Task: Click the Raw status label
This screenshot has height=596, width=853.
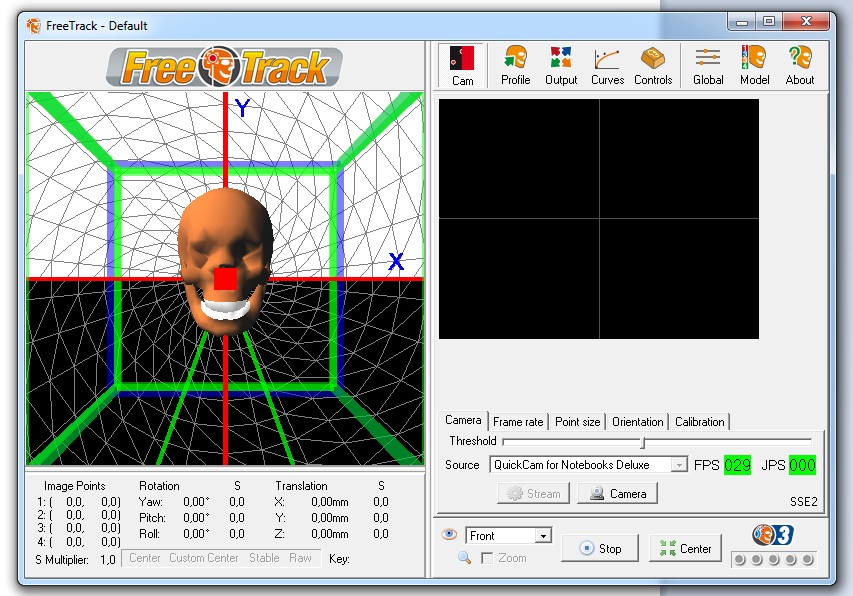Action: [x=300, y=558]
